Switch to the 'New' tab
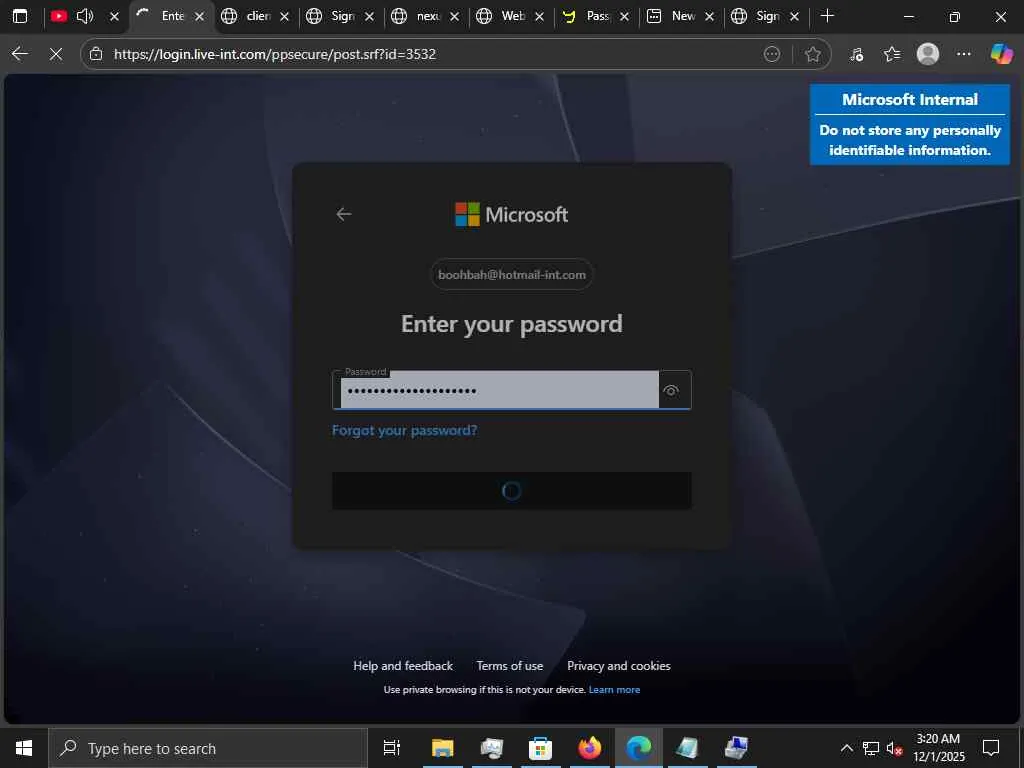1024x768 pixels. (671, 16)
